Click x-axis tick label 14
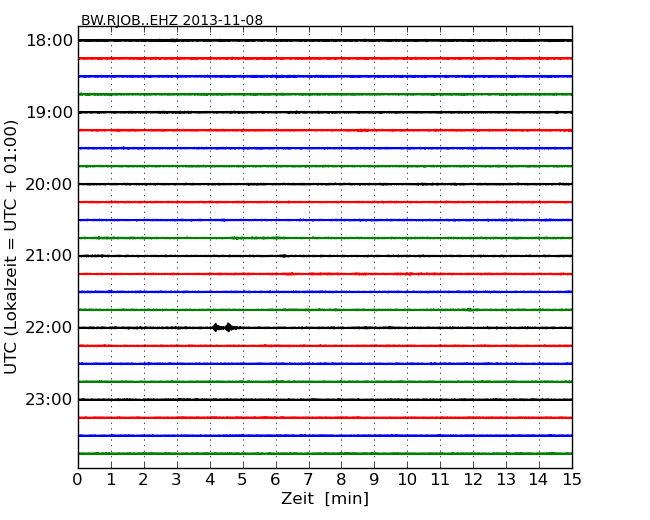The image size is (650, 520). (538, 479)
